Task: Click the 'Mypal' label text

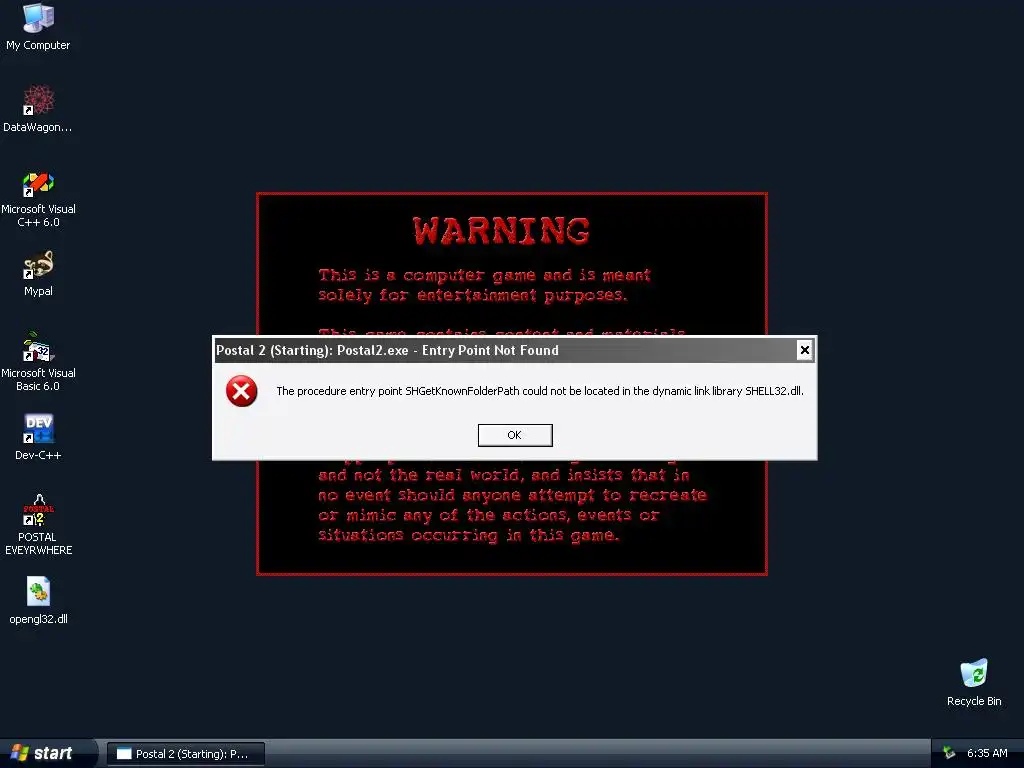Action: click(x=38, y=291)
